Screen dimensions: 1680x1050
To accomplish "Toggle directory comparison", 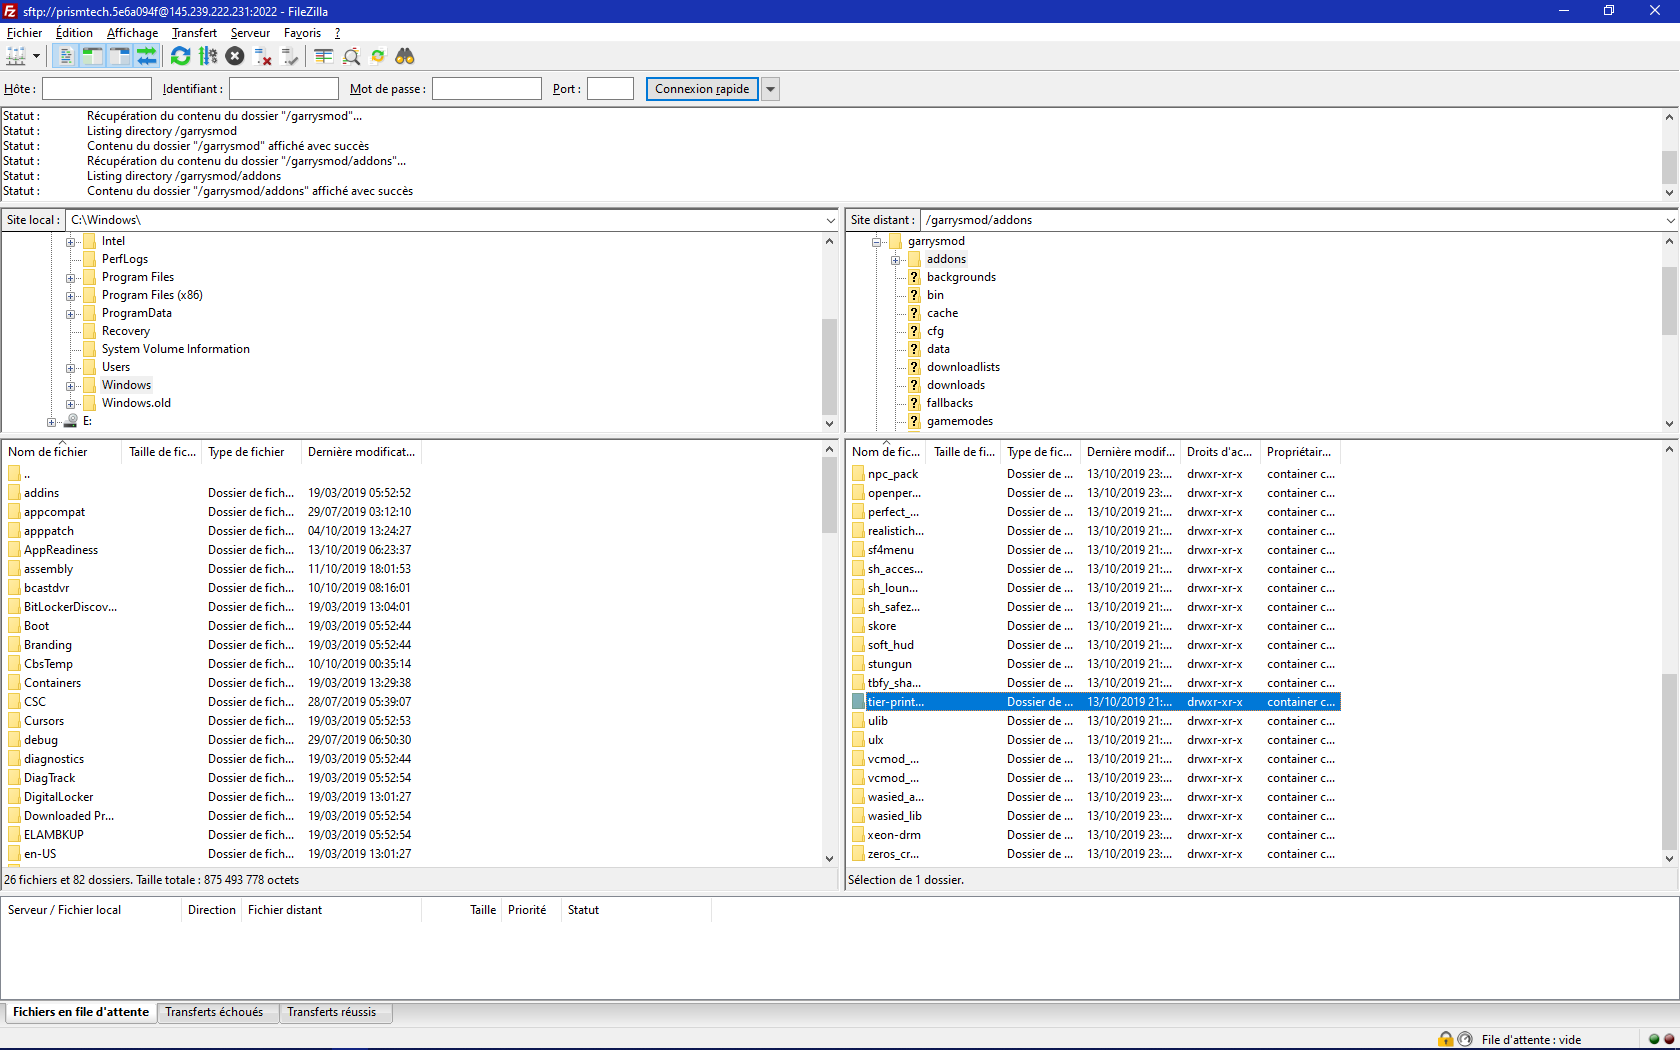I will click(x=351, y=56).
